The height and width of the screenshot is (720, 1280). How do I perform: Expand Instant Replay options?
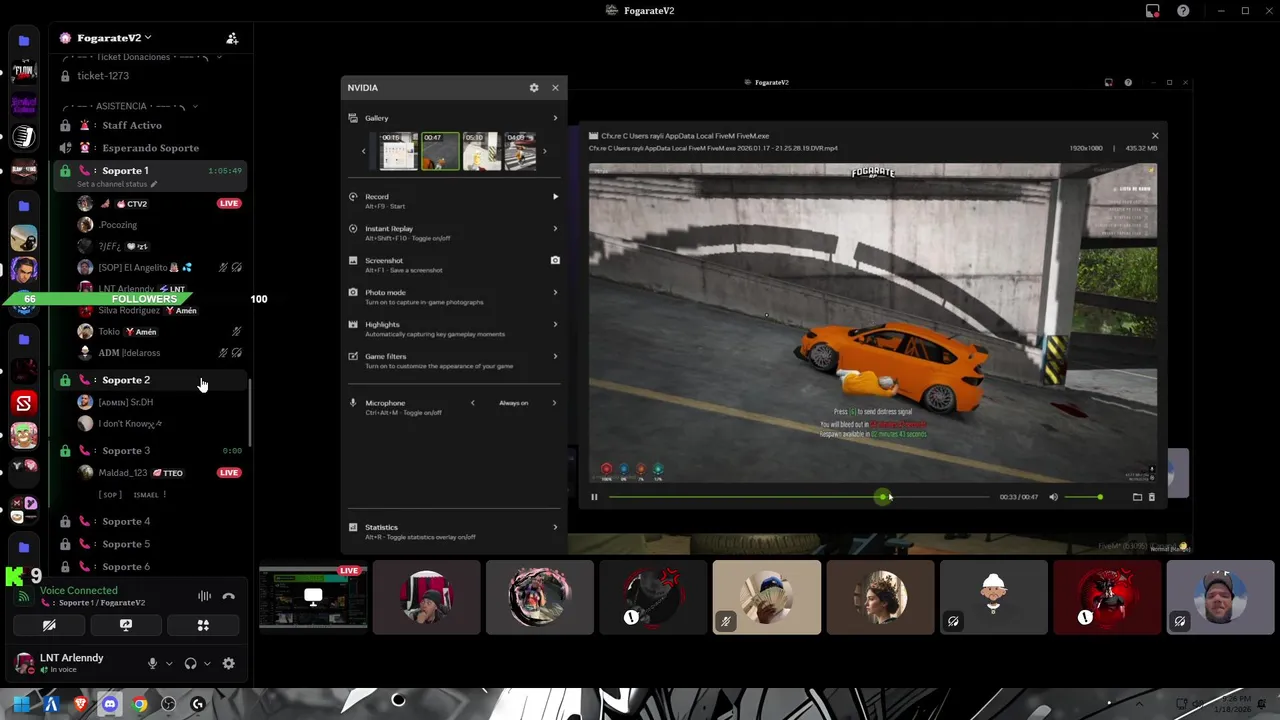tap(555, 229)
